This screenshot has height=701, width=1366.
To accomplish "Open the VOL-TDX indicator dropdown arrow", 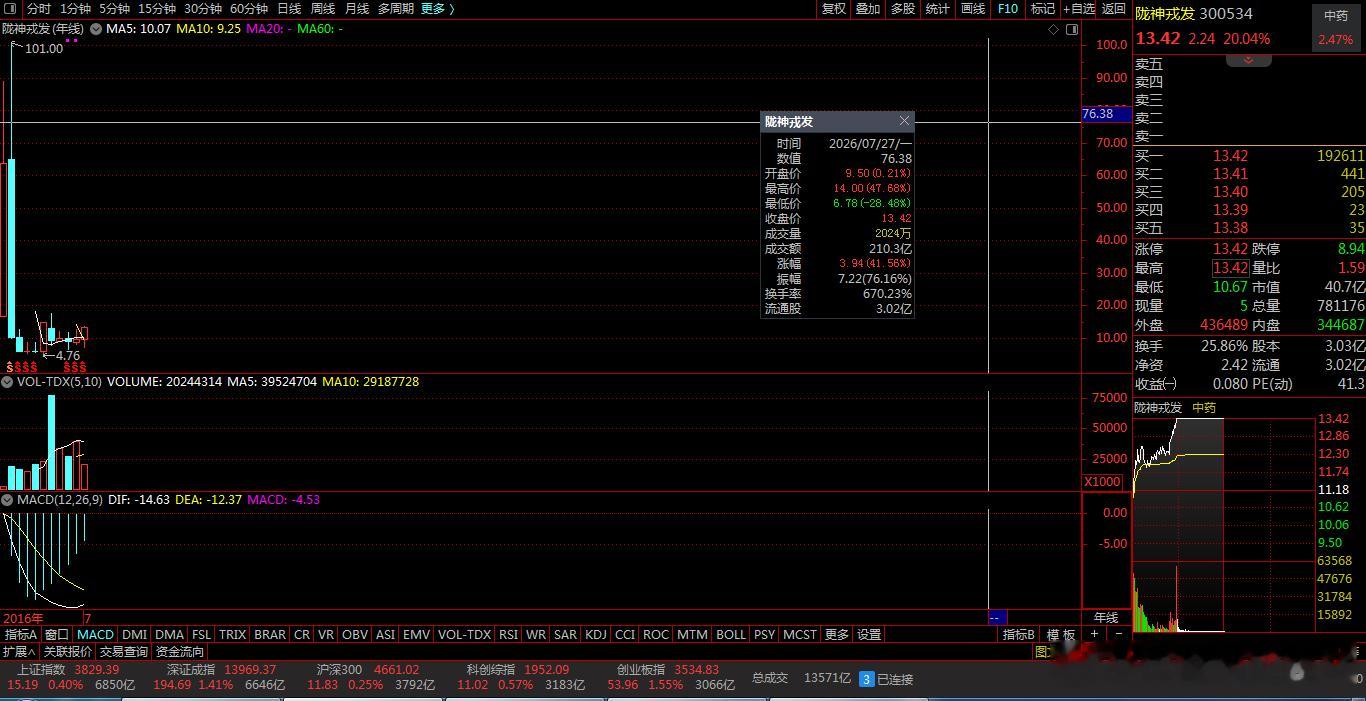I will click(7, 382).
